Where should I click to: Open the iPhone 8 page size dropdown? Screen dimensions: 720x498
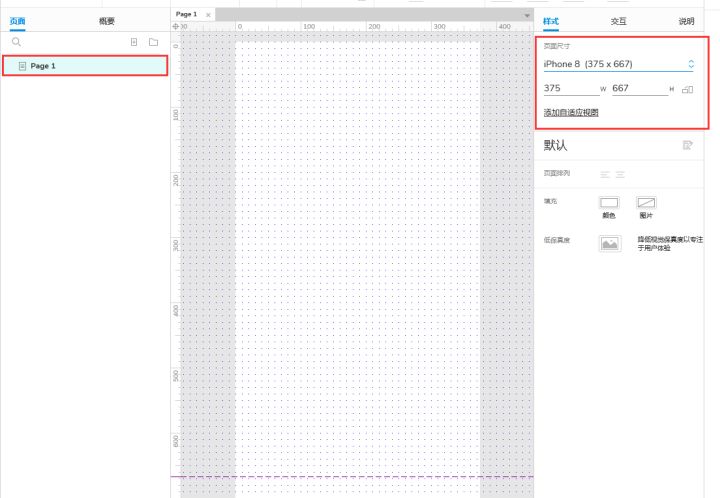point(617,64)
